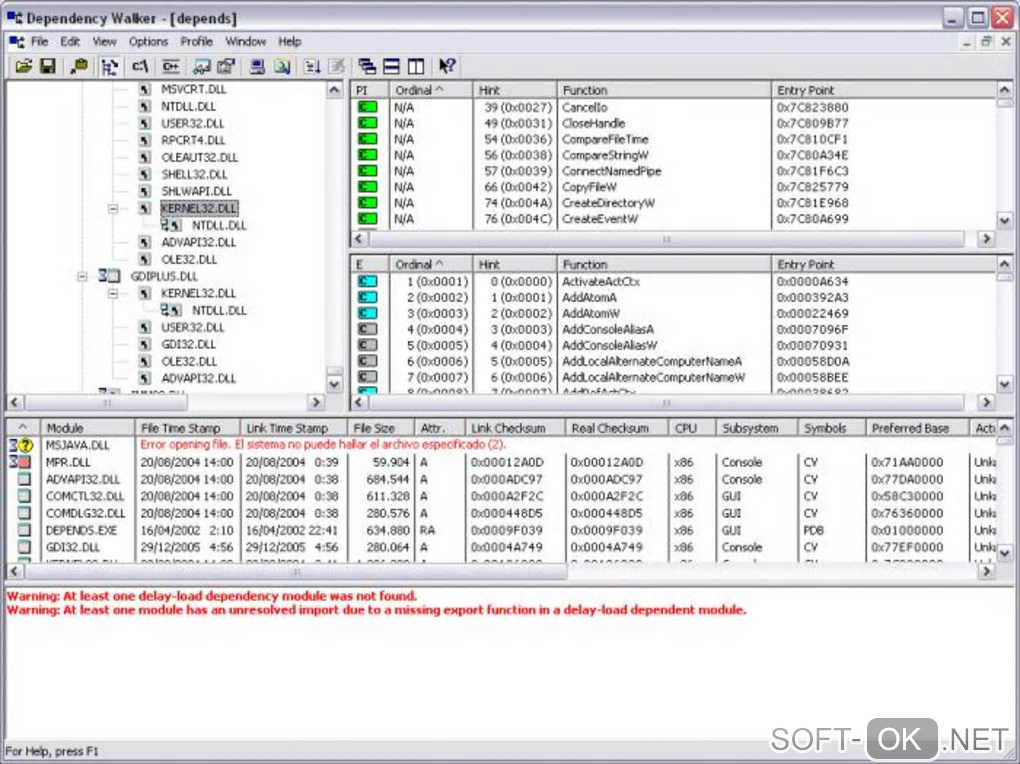
Task: Click module list horizontal scrollbar thumb
Action: [x=296, y=572]
